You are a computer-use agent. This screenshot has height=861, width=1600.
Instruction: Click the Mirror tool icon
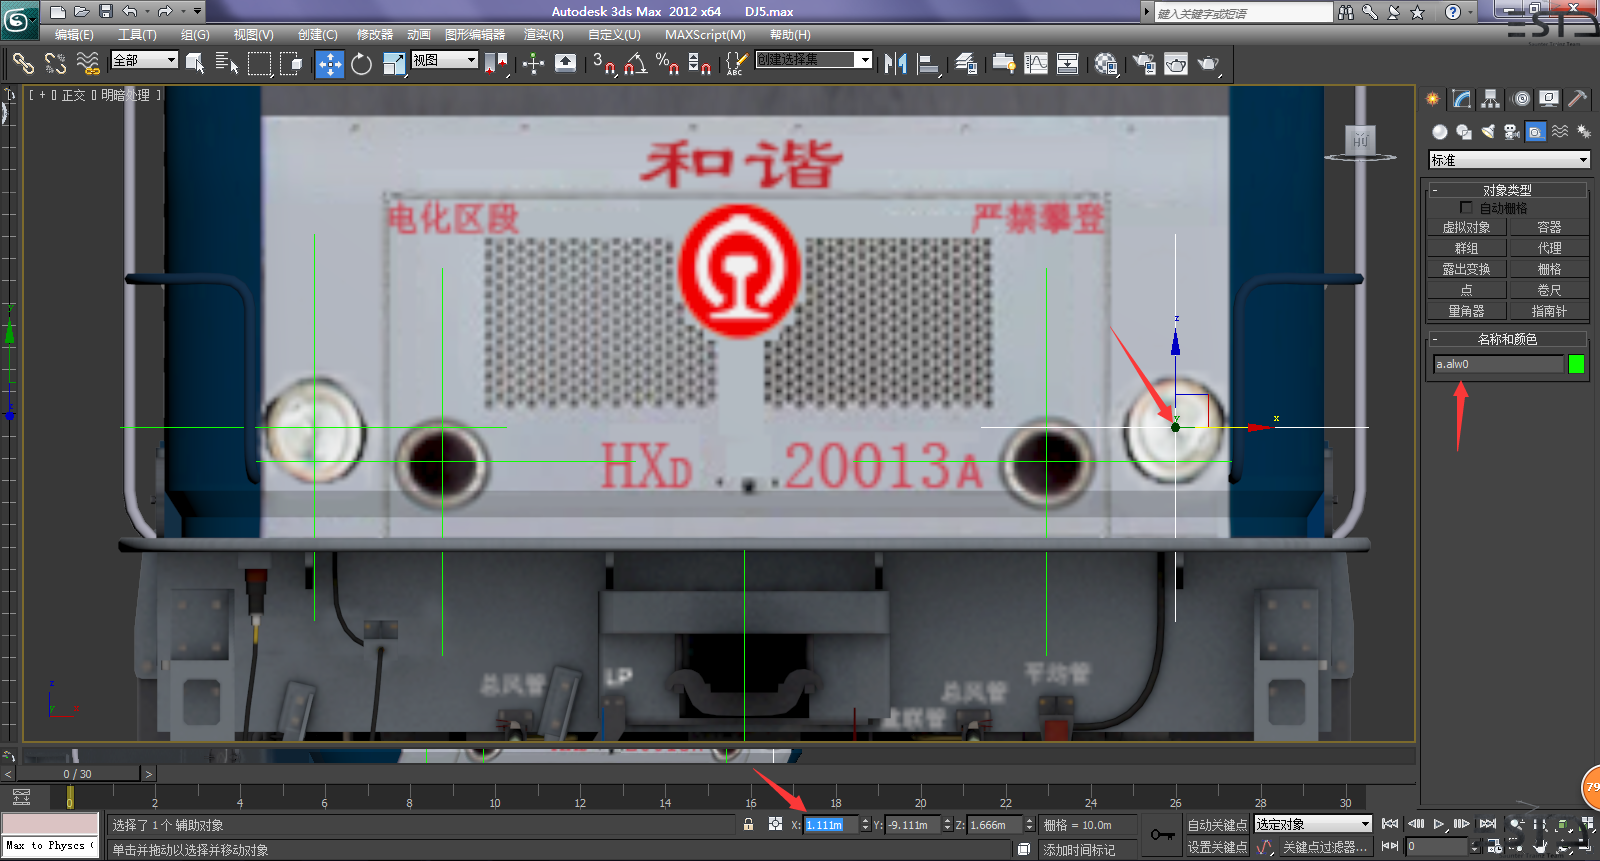coord(895,63)
